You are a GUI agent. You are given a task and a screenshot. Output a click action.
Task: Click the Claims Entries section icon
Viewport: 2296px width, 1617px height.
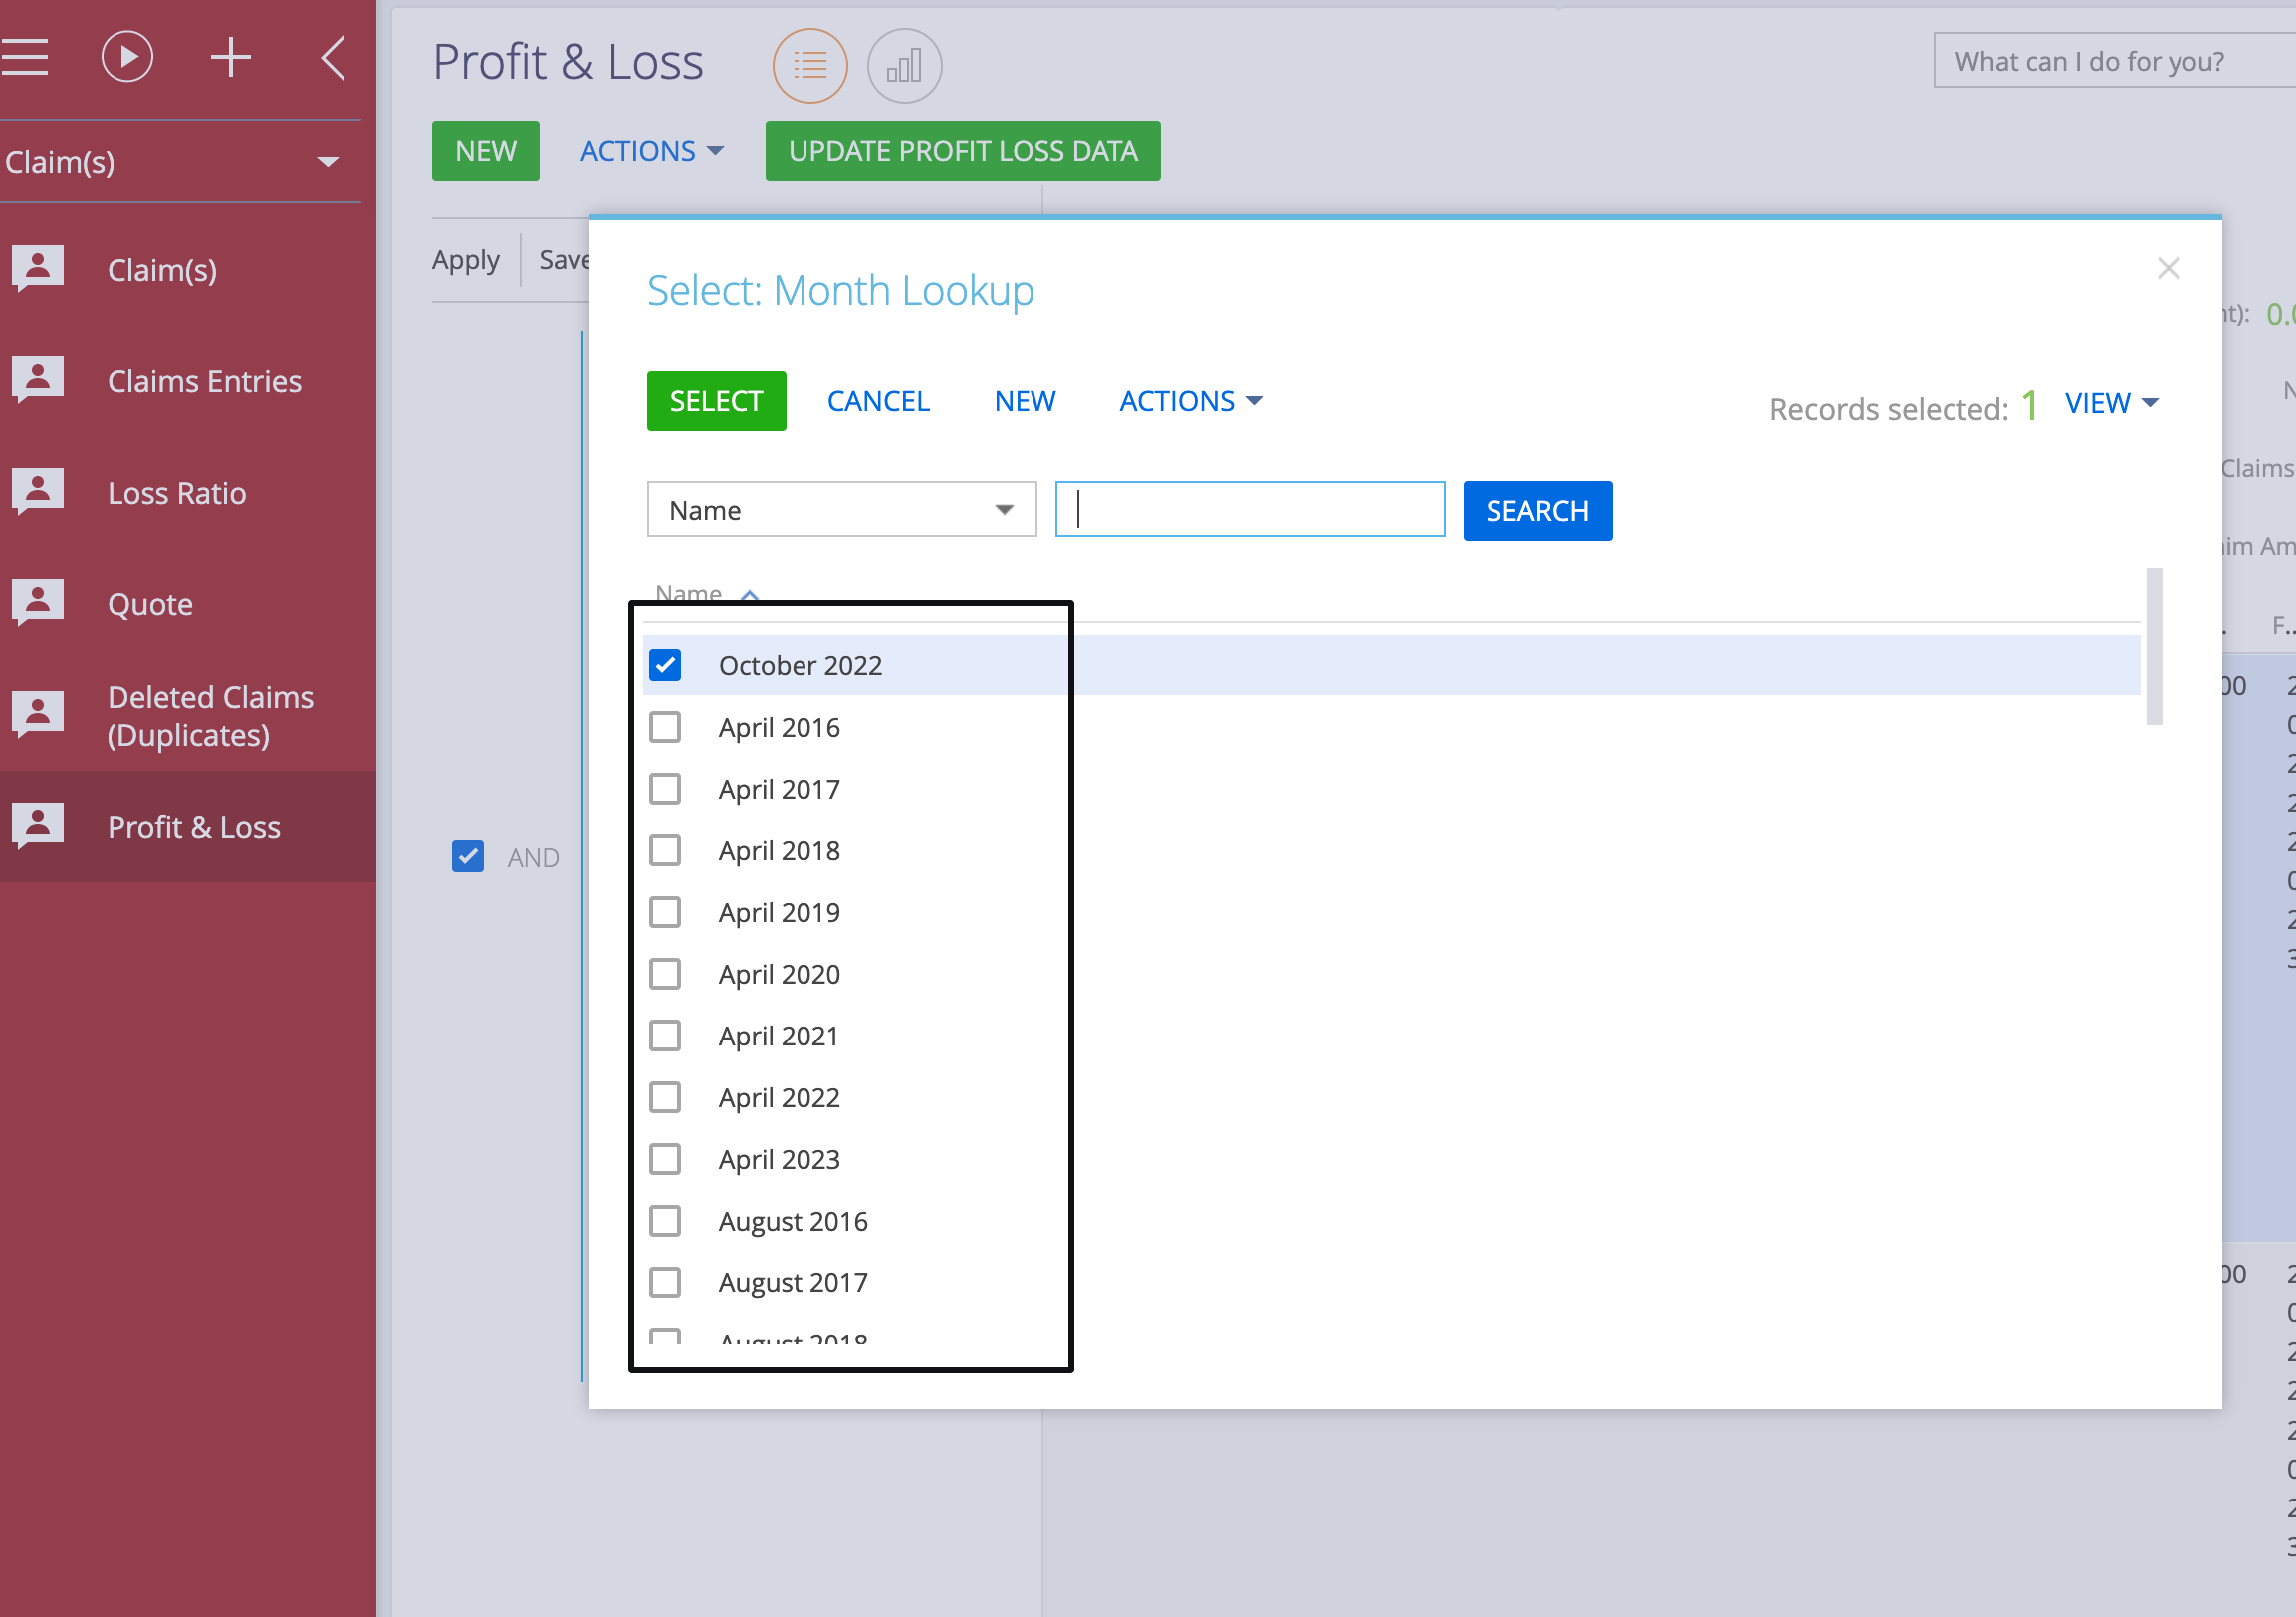tap(38, 380)
